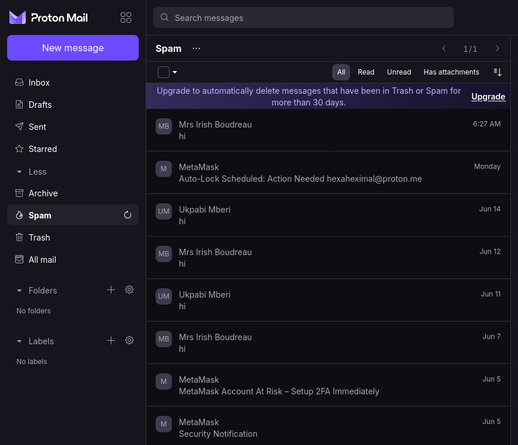The width and height of the screenshot is (518, 445).
Task: Go to the Sent folder
Action: coord(73,127)
